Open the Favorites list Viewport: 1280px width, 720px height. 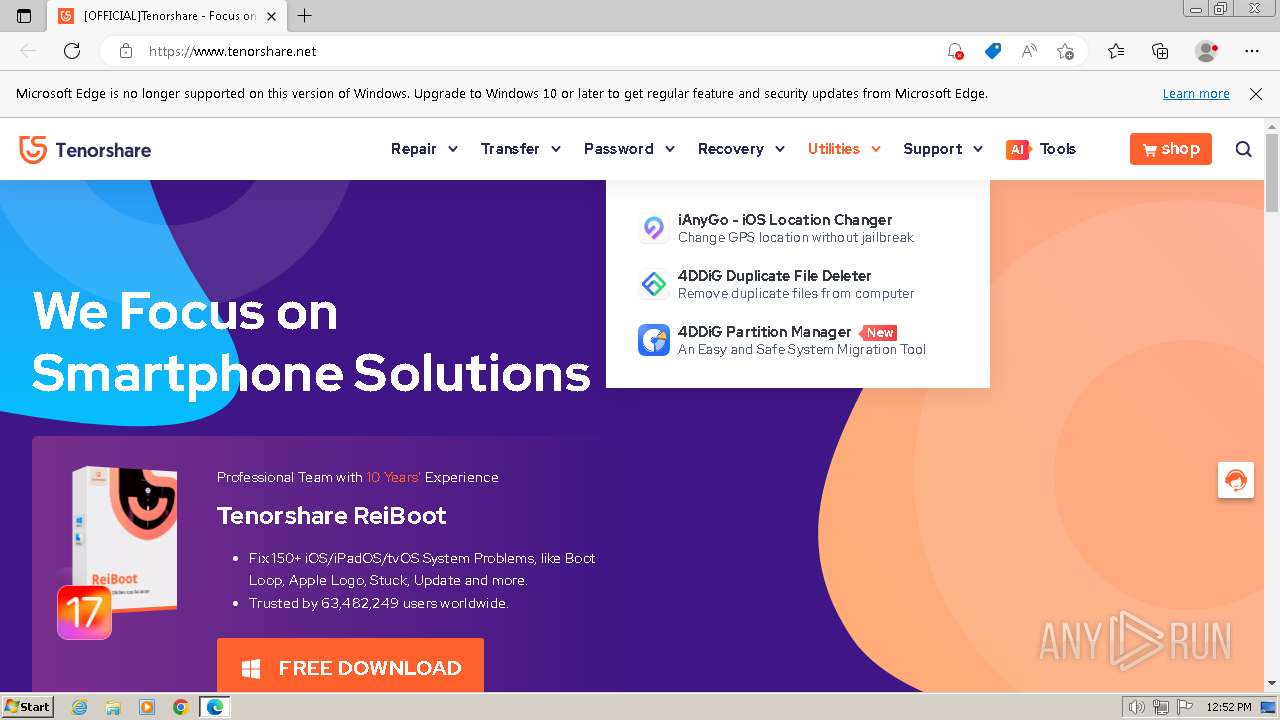tap(1116, 51)
